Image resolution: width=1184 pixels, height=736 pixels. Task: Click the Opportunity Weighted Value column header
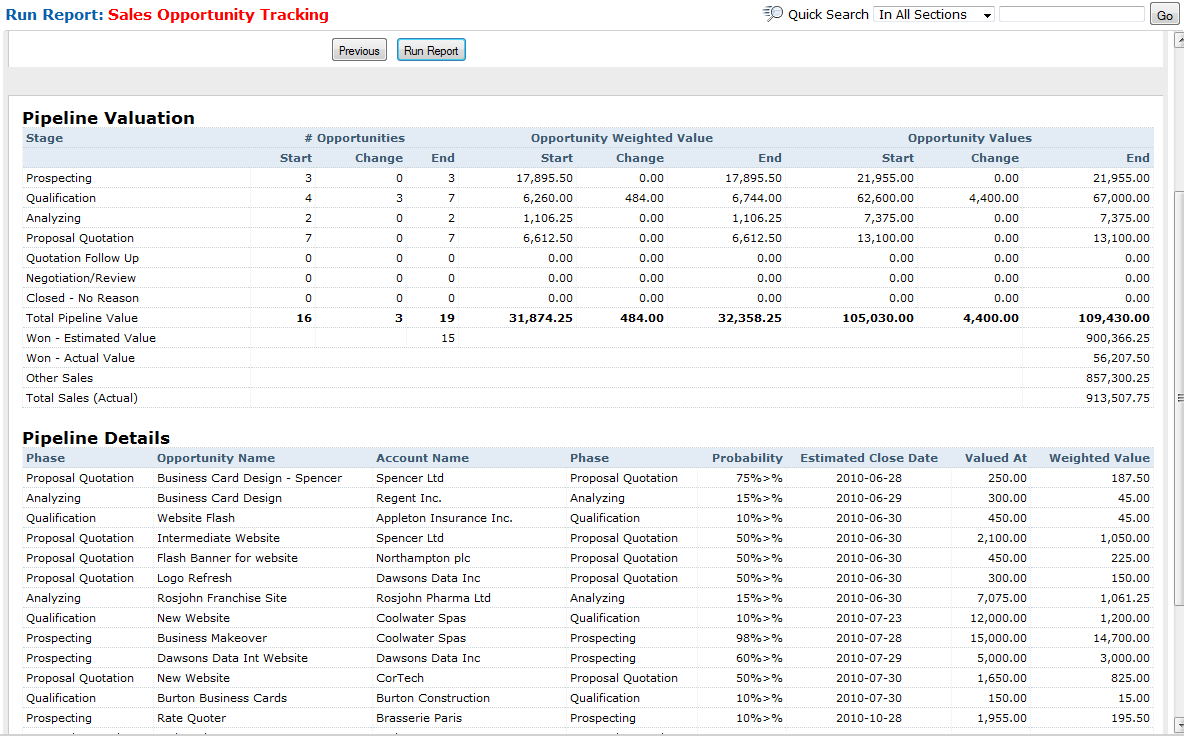621,138
